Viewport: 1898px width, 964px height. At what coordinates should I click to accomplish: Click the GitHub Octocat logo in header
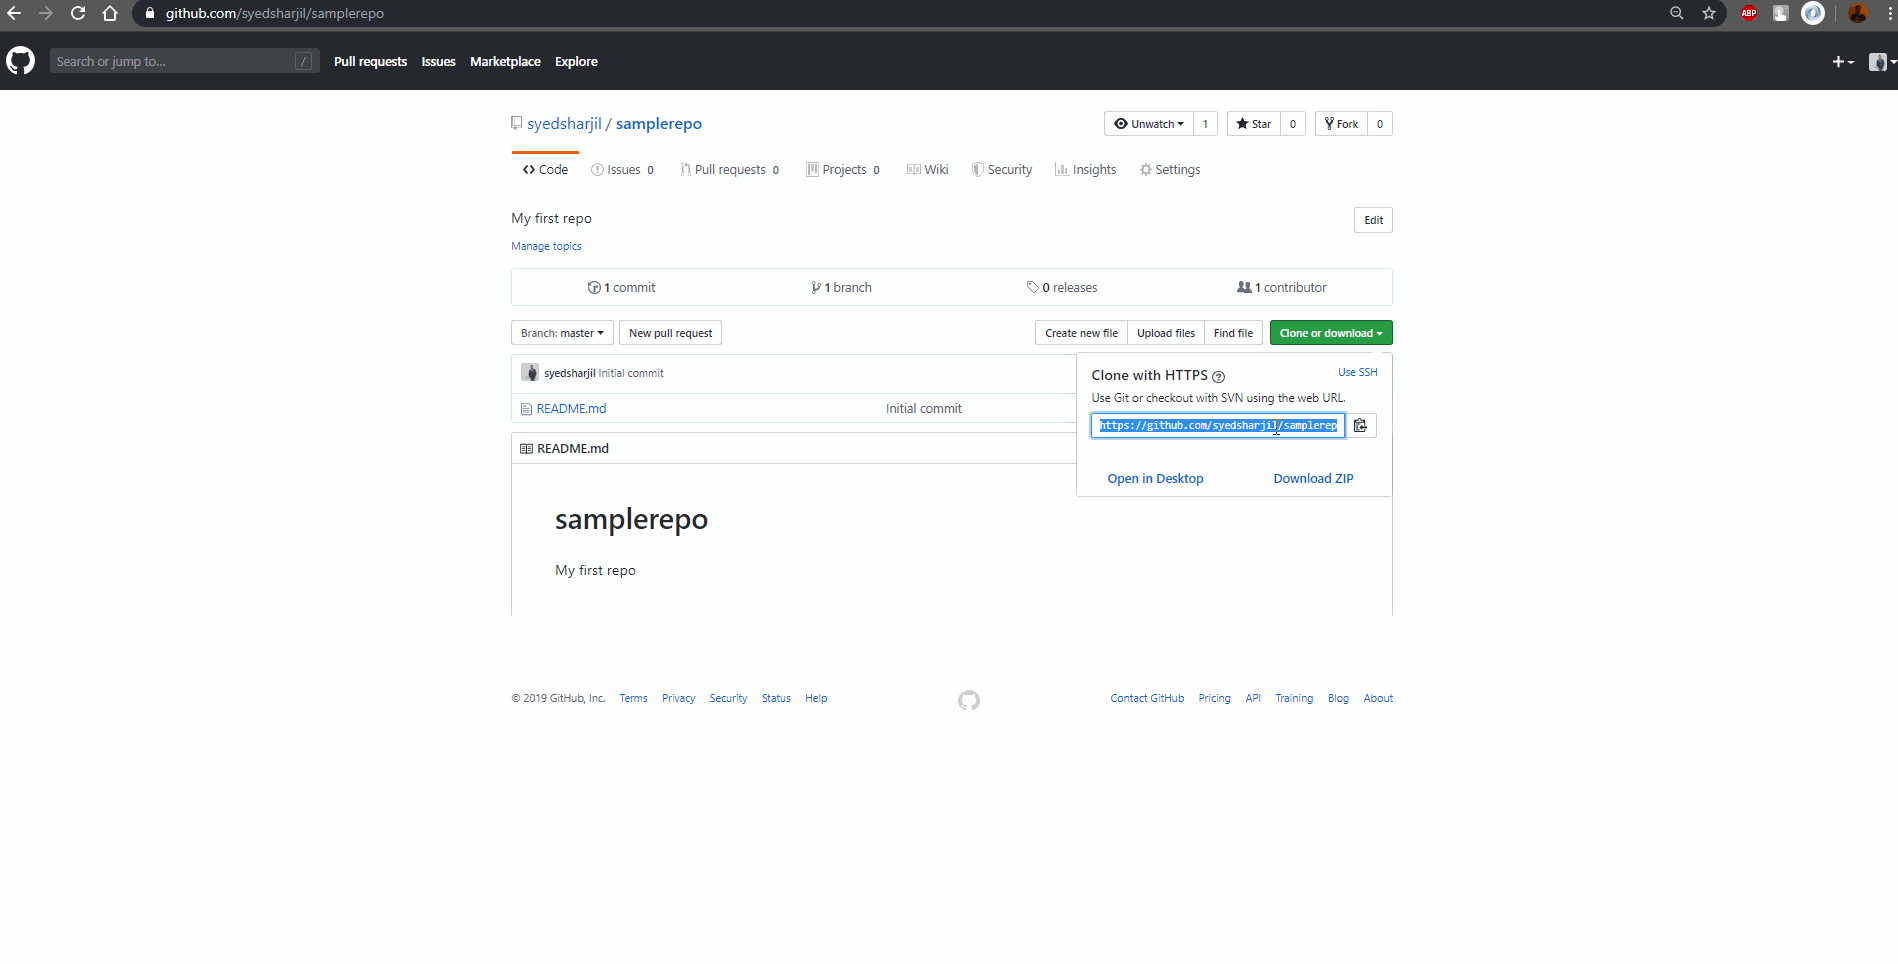click(20, 61)
